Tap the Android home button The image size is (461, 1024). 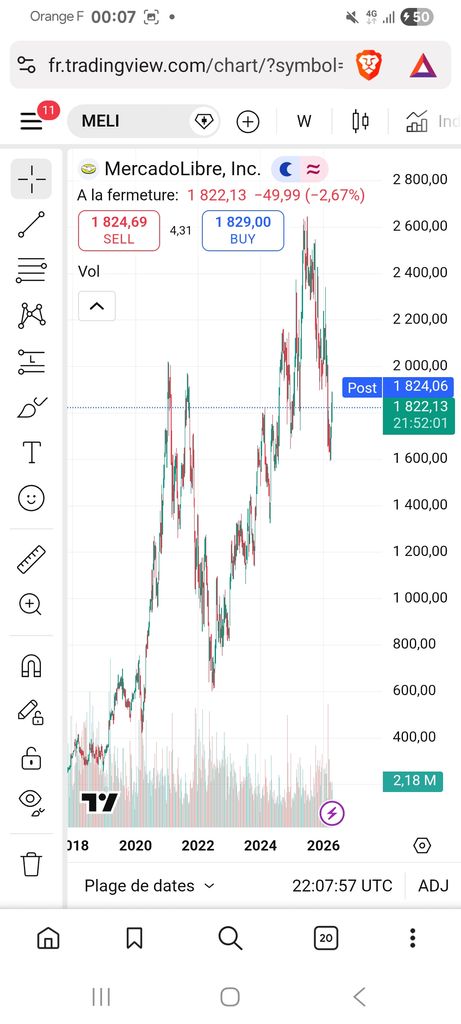(x=230, y=997)
